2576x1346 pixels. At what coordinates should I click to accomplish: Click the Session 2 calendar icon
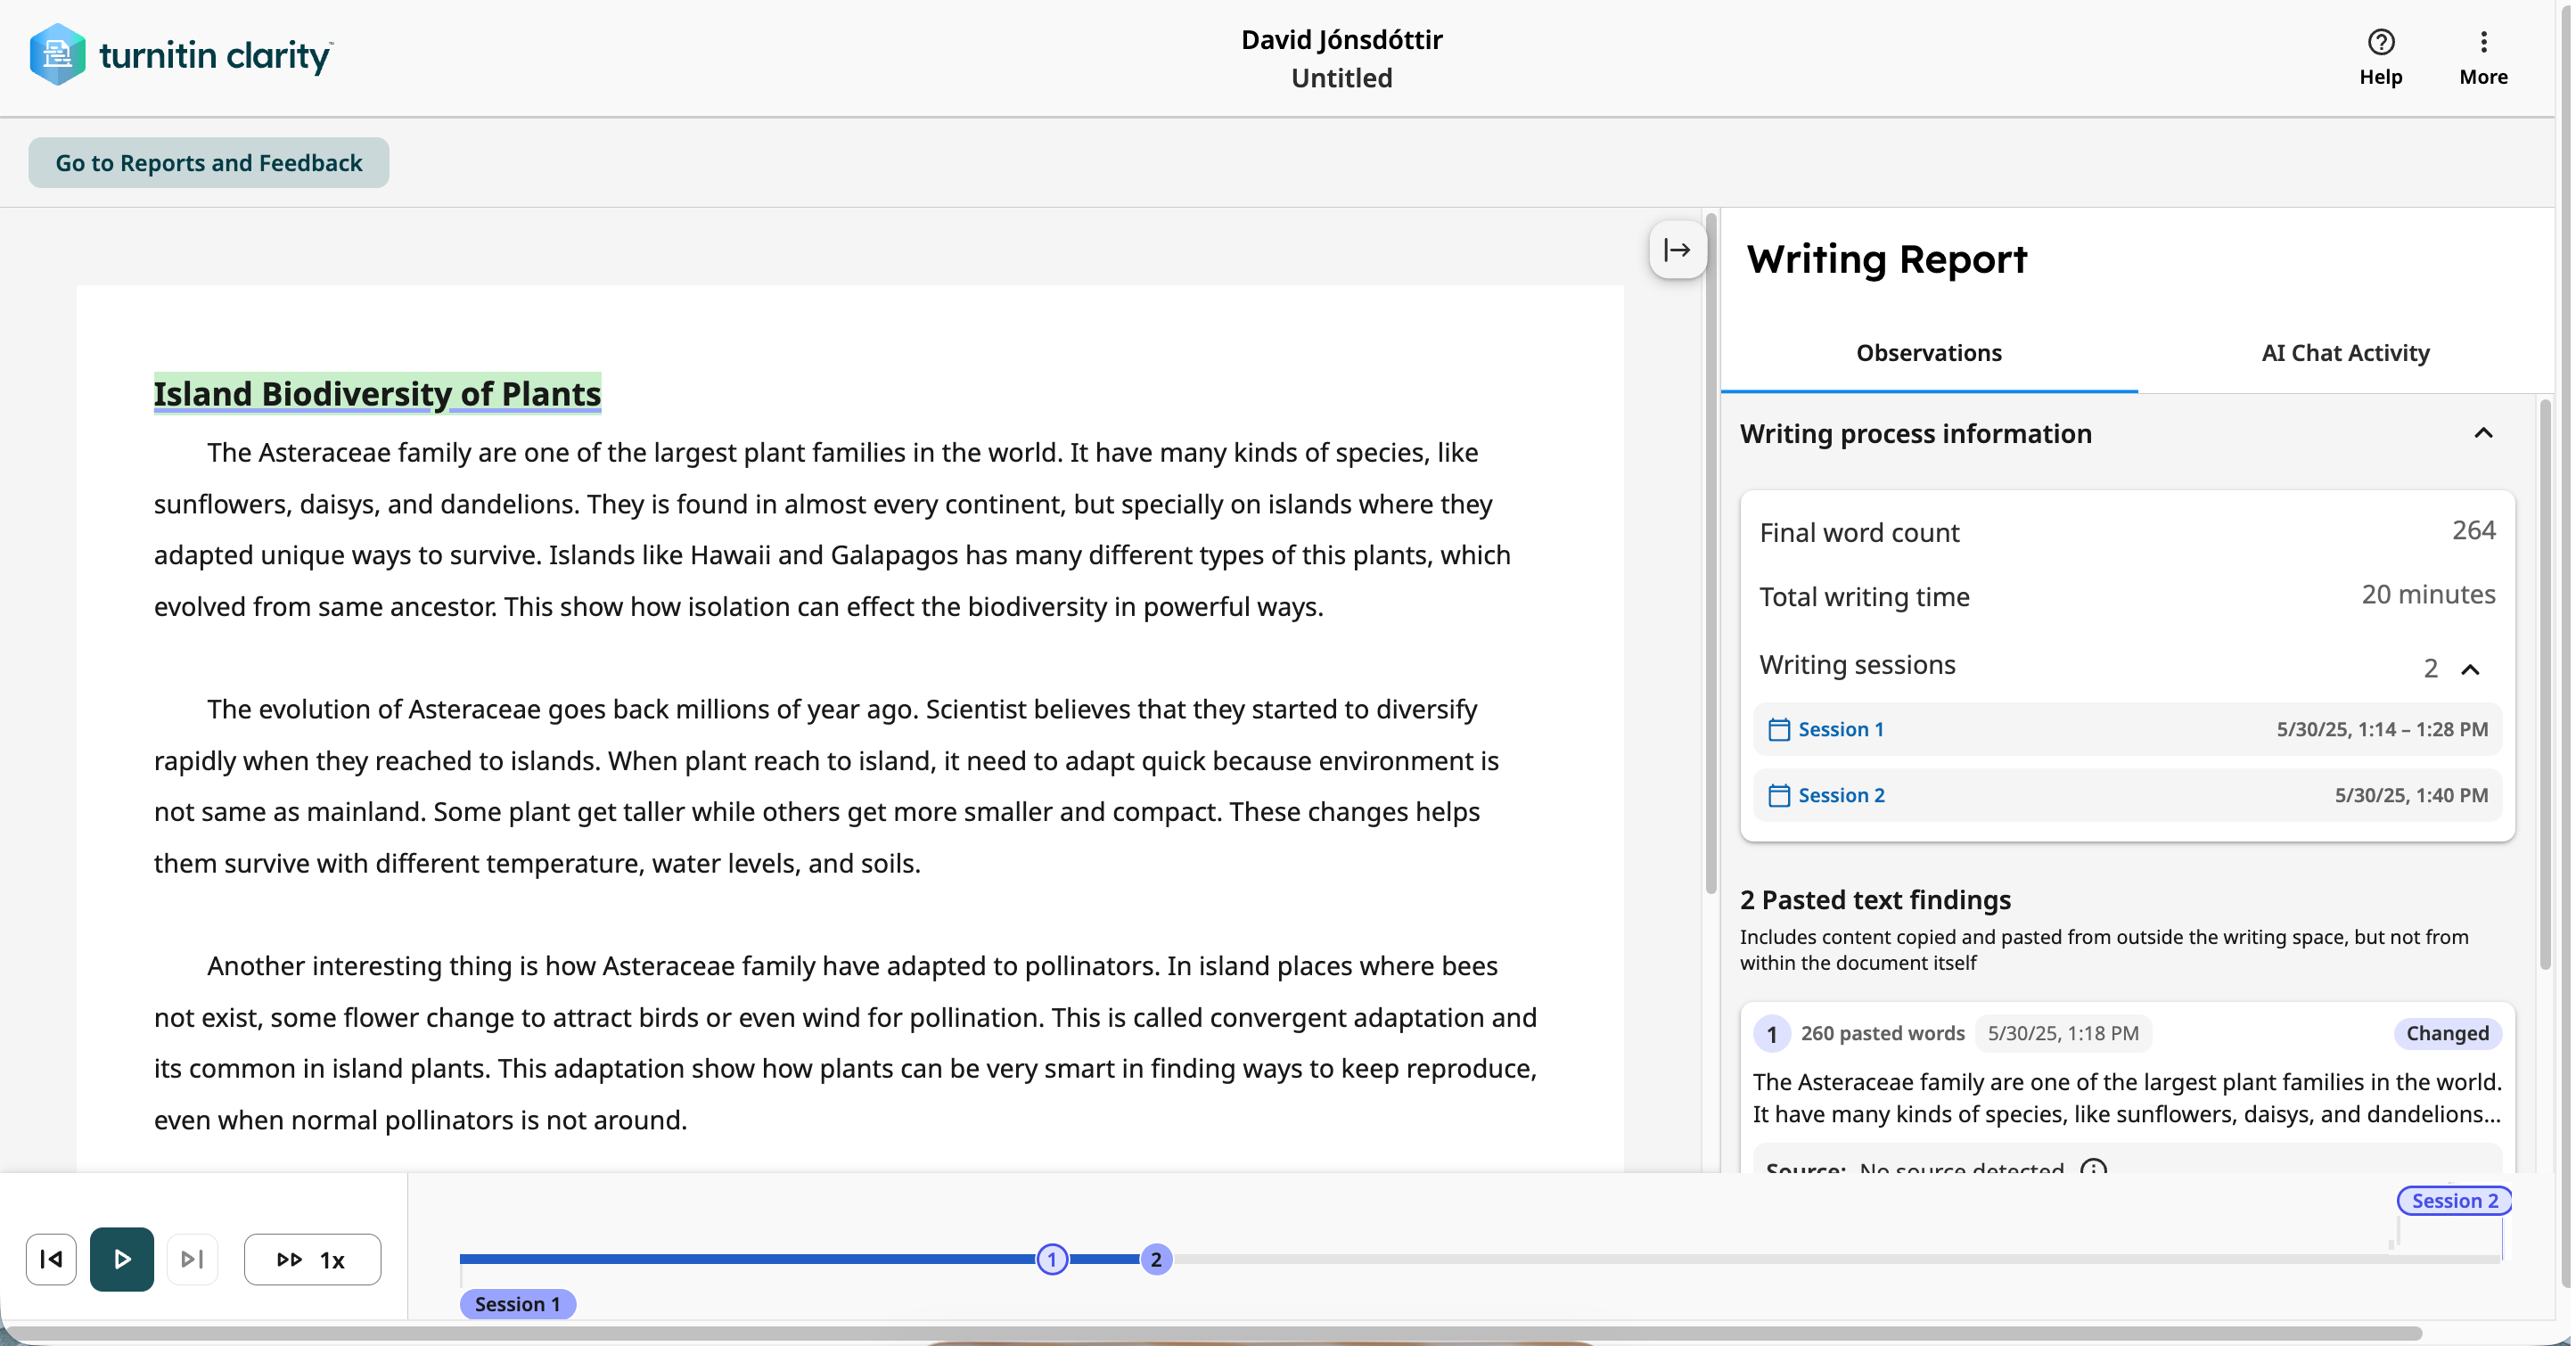[1778, 795]
